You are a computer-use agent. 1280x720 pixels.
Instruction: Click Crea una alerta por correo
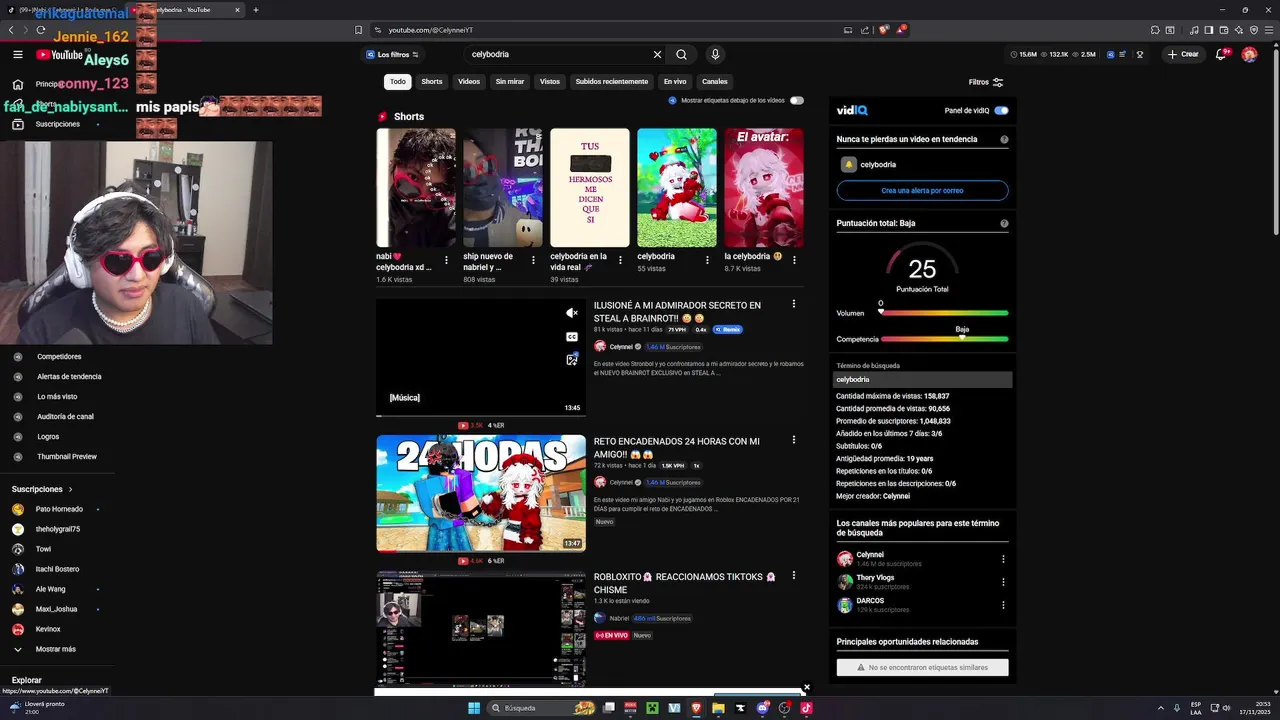(922, 190)
